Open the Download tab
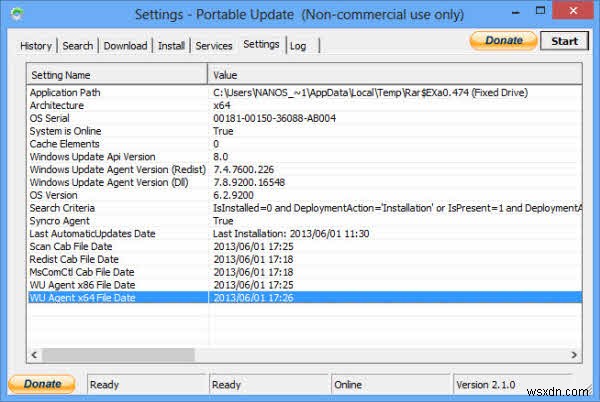Viewport: 600px width, 402px height. pos(126,46)
